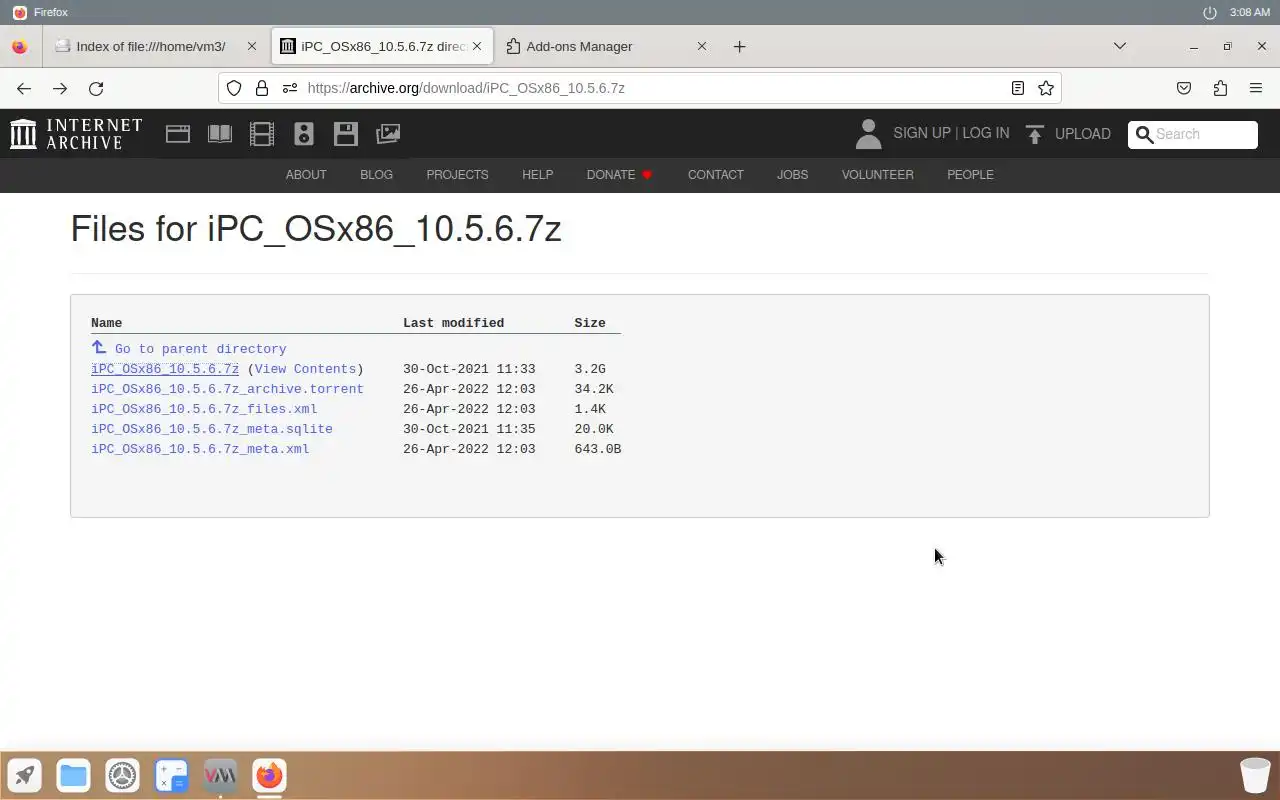Viewport: 1280px width, 800px height.
Task: Click the SIGN UP link
Action: pyautogui.click(x=922, y=133)
